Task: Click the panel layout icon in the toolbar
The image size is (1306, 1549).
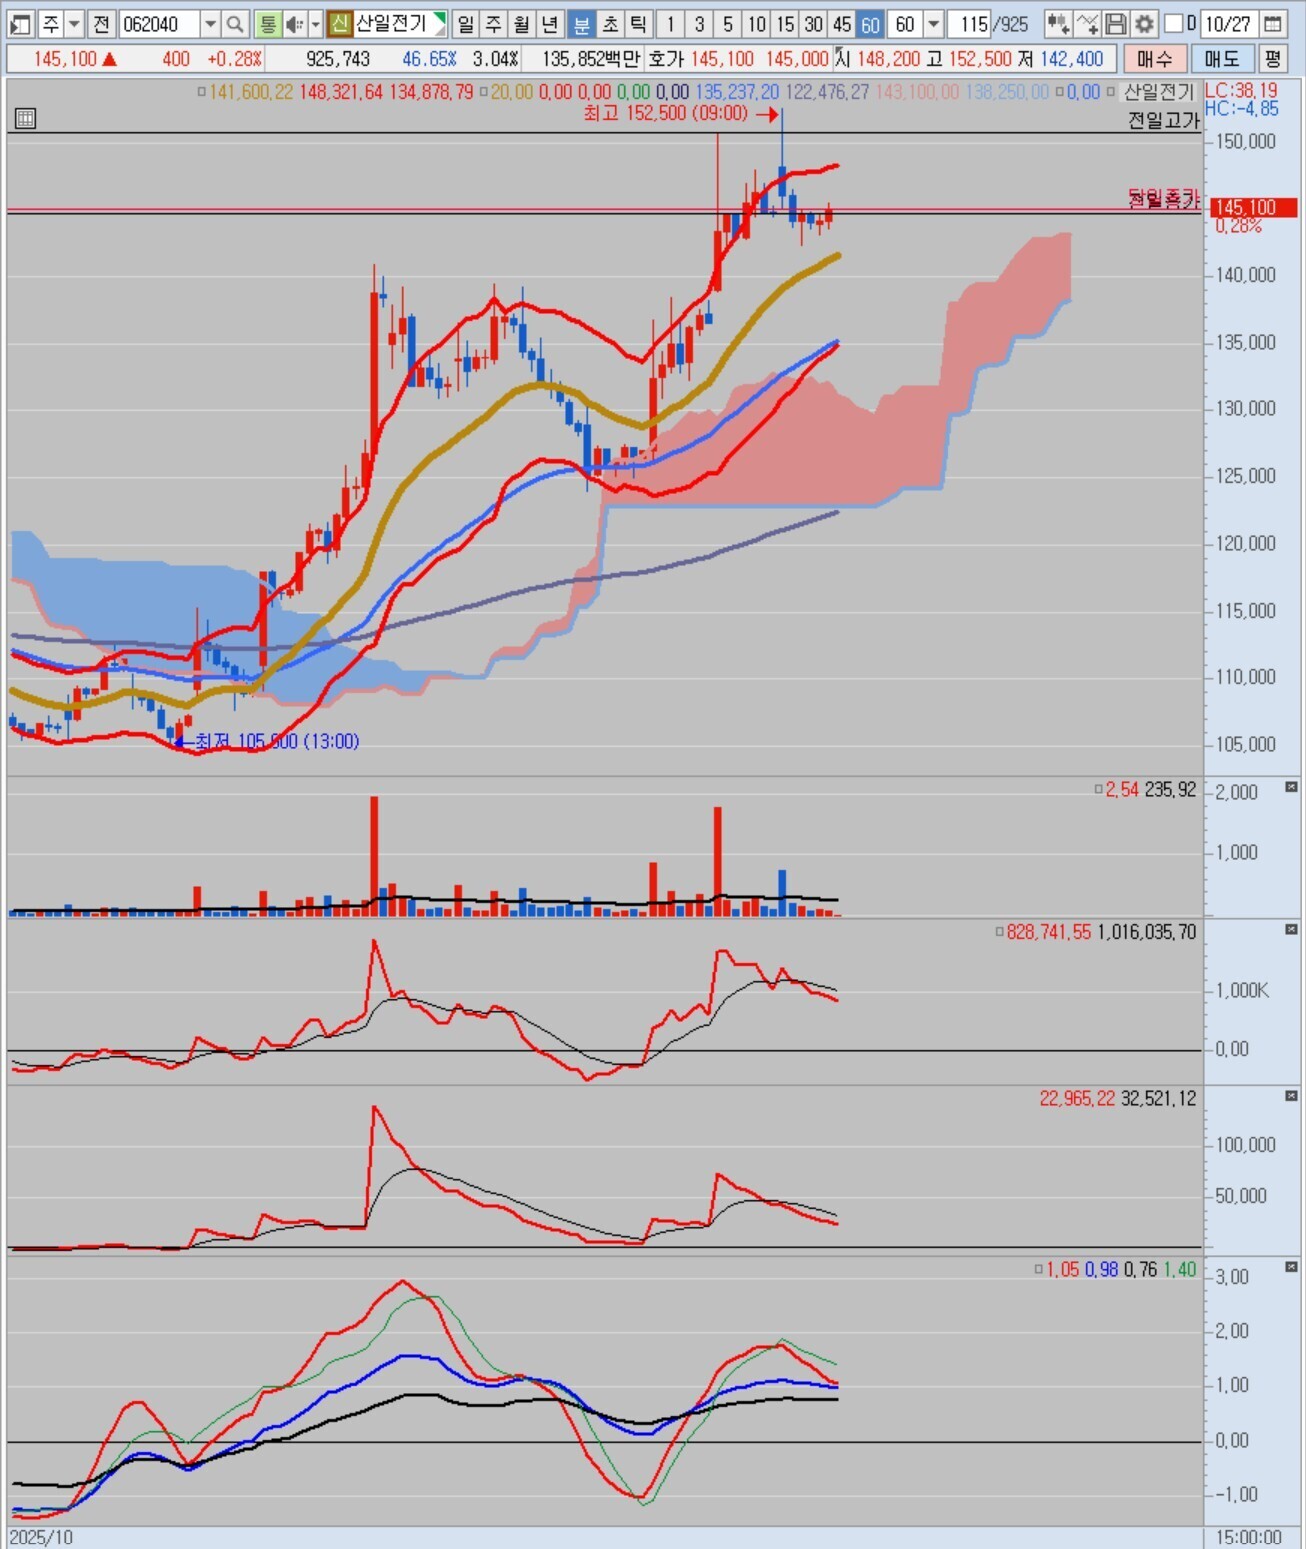Action: click(20, 23)
